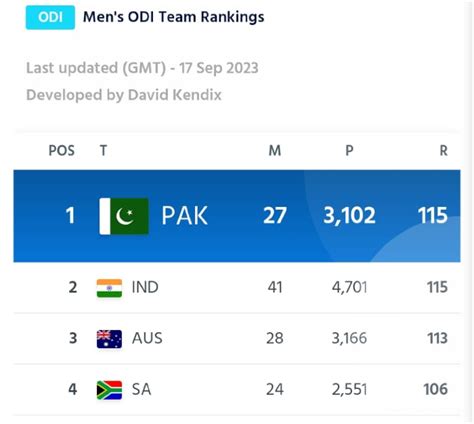Select the ODI format badge

[x=50, y=17]
